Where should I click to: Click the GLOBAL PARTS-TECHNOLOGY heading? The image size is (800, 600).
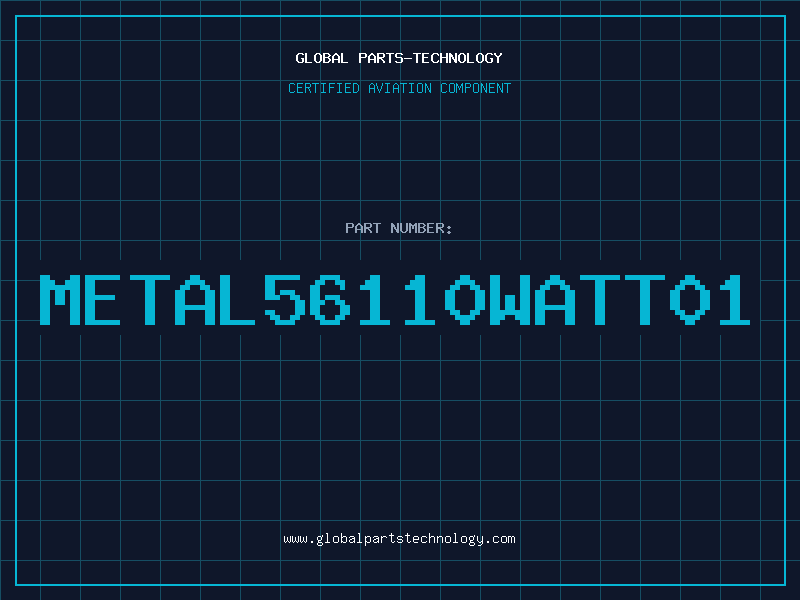pos(399,58)
